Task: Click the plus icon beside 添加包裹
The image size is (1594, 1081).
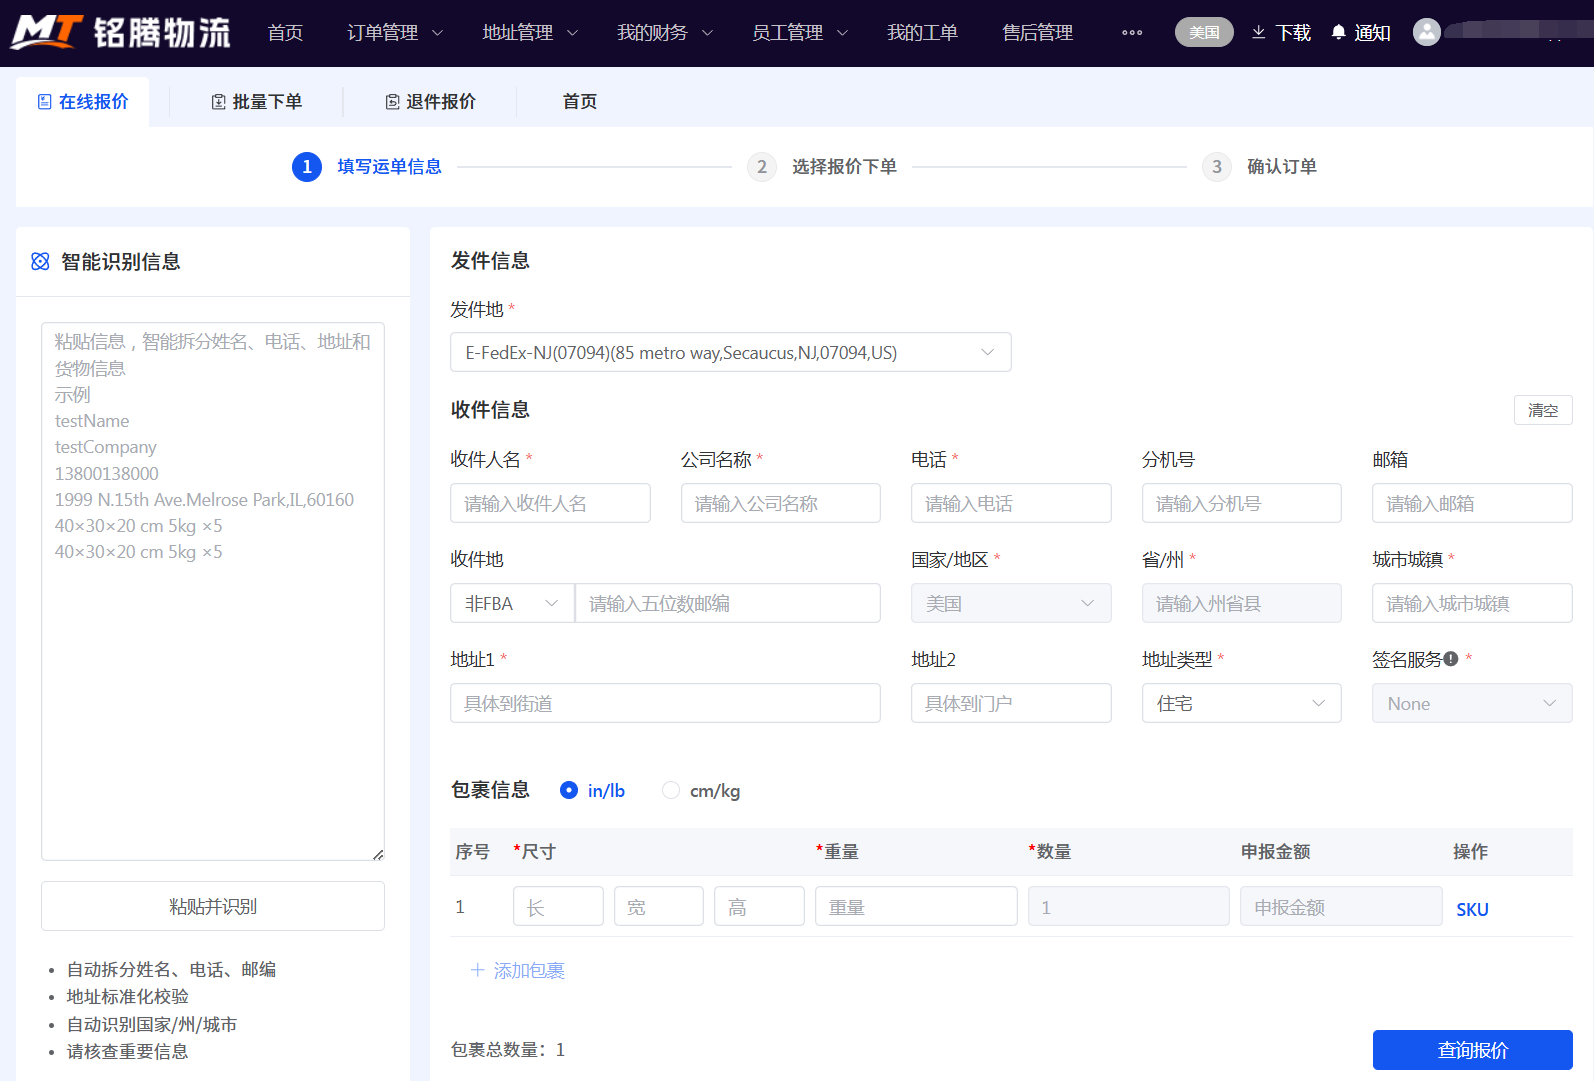Action: coord(477,970)
